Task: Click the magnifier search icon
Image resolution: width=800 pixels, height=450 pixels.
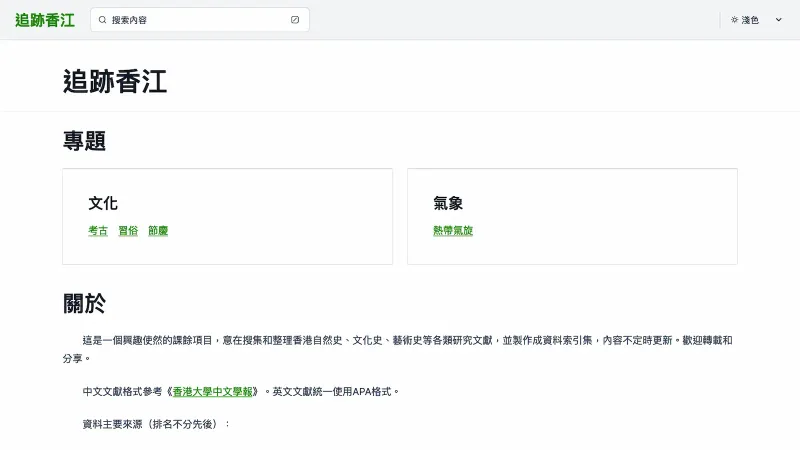Action: [x=103, y=20]
